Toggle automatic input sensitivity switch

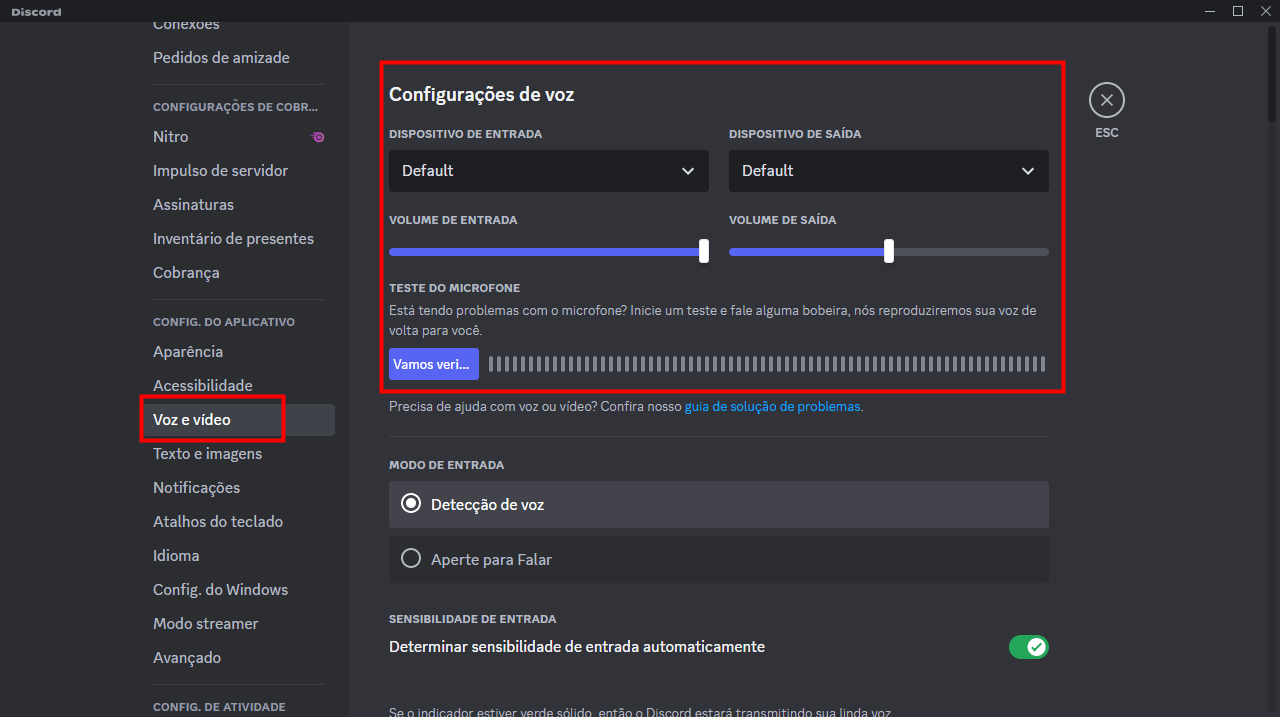(1028, 647)
